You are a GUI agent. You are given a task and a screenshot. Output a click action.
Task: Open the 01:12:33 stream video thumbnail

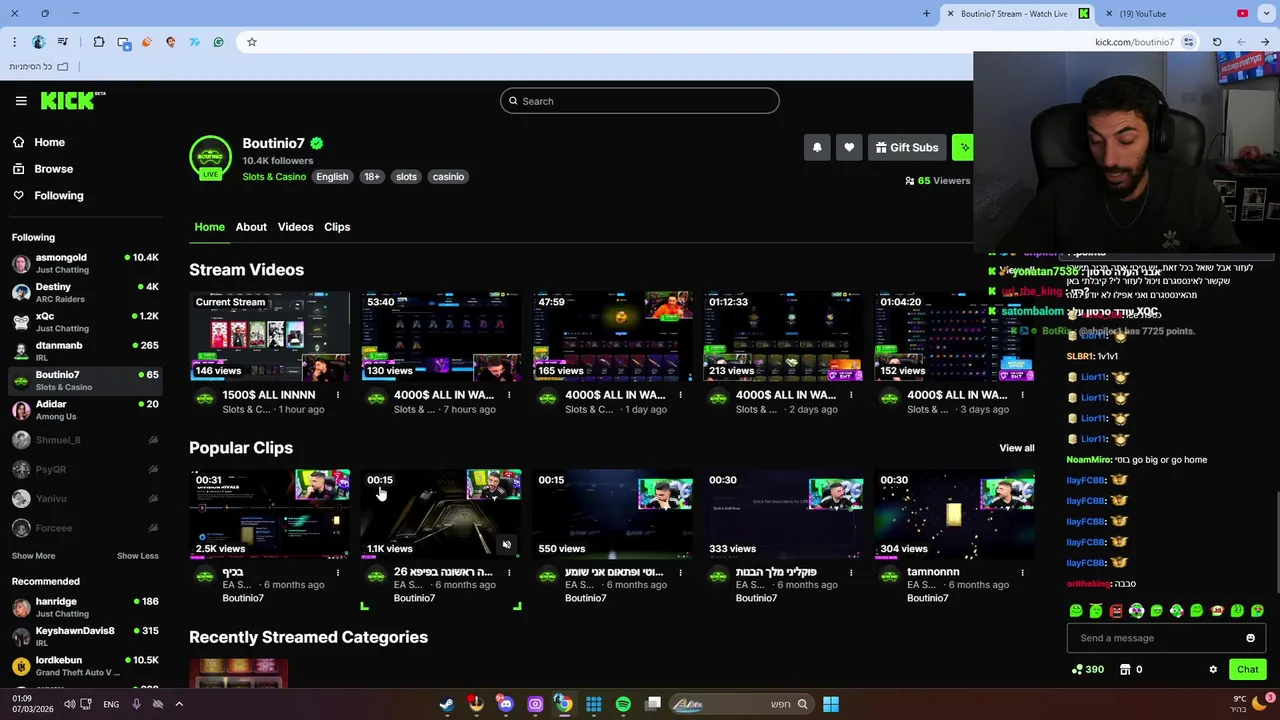pos(783,336)
